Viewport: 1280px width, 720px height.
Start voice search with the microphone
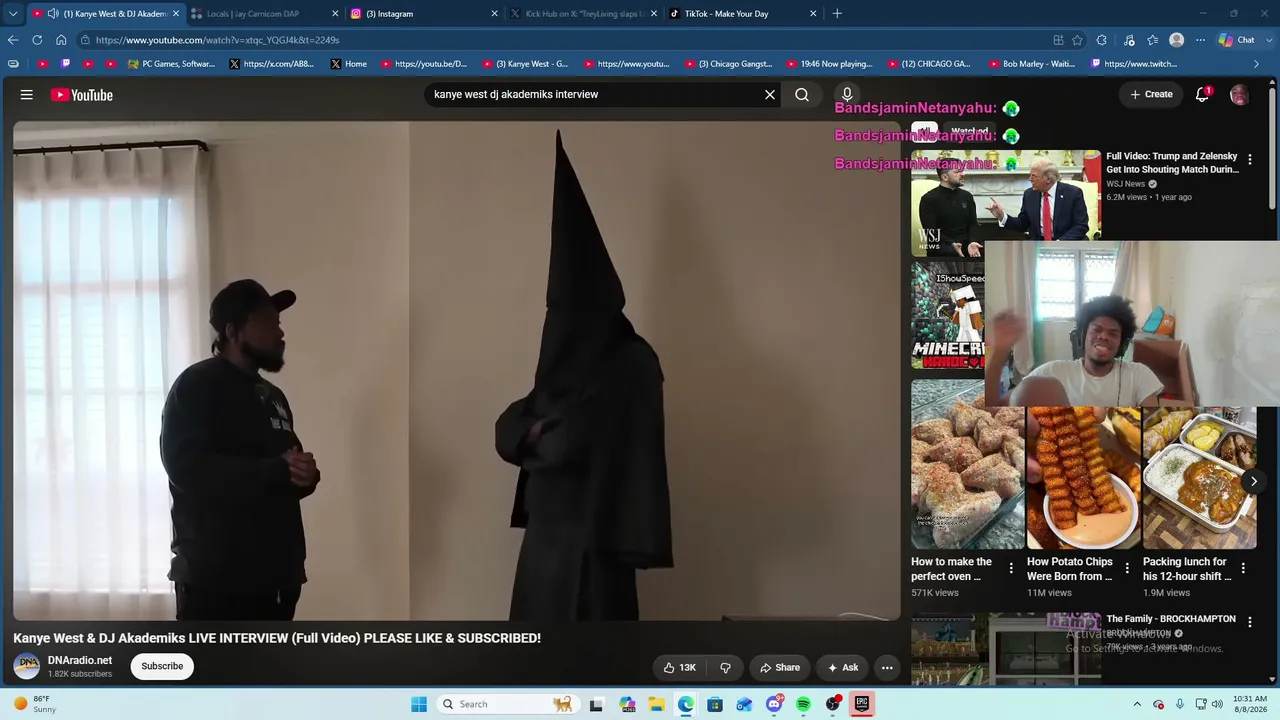(x=847, y=95)
